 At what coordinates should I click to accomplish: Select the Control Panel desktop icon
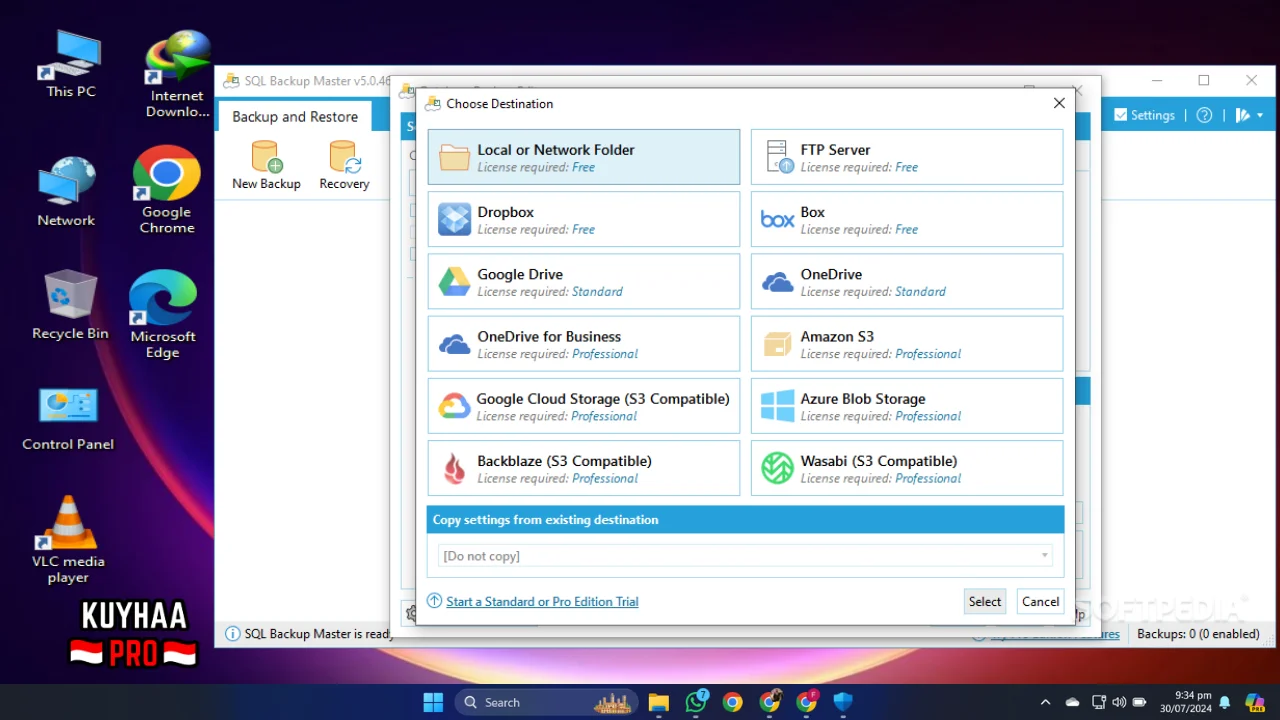point(68,418)
